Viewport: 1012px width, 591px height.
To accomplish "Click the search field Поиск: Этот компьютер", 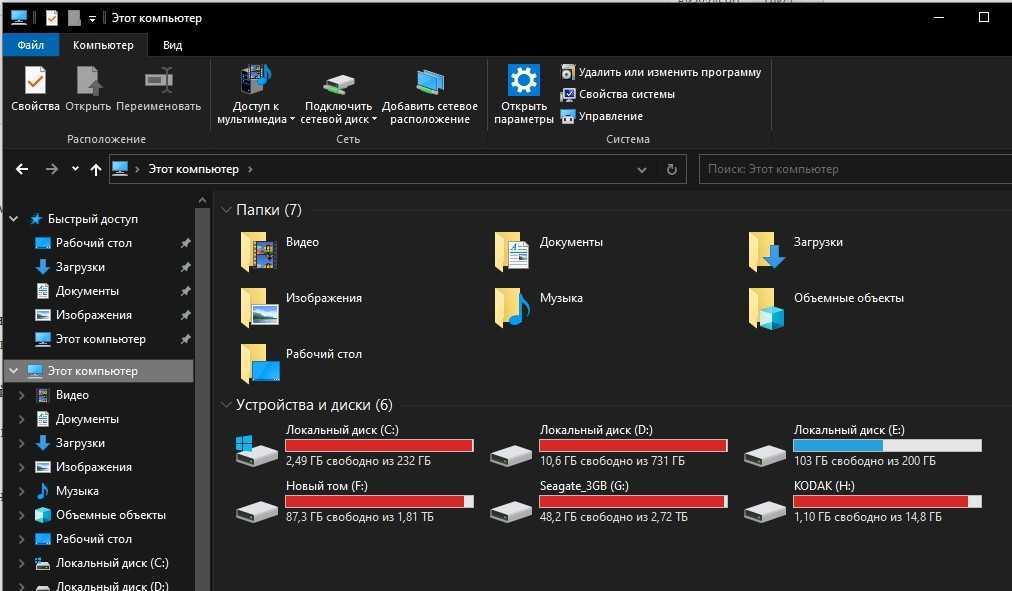I will pyautogui.click(x=850, y=169).
